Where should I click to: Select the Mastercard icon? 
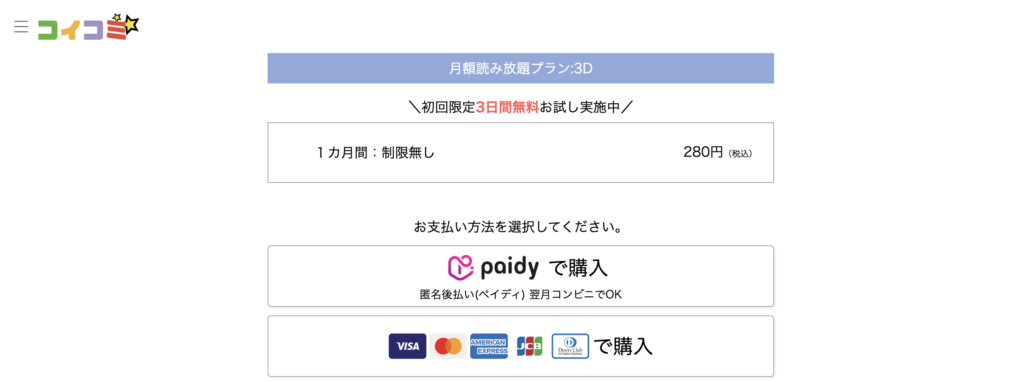[448, 347]
